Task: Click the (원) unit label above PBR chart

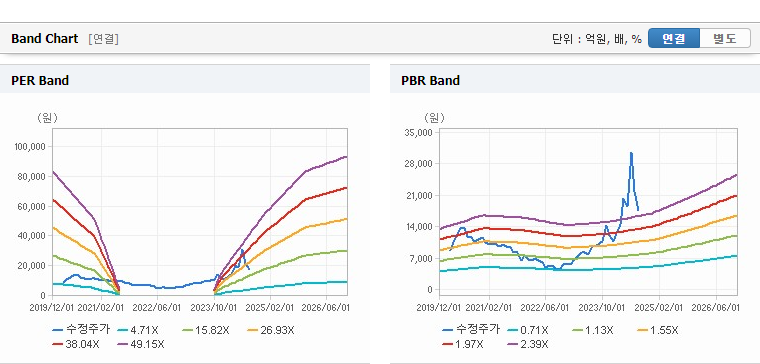Action: (x=434, y=118)
